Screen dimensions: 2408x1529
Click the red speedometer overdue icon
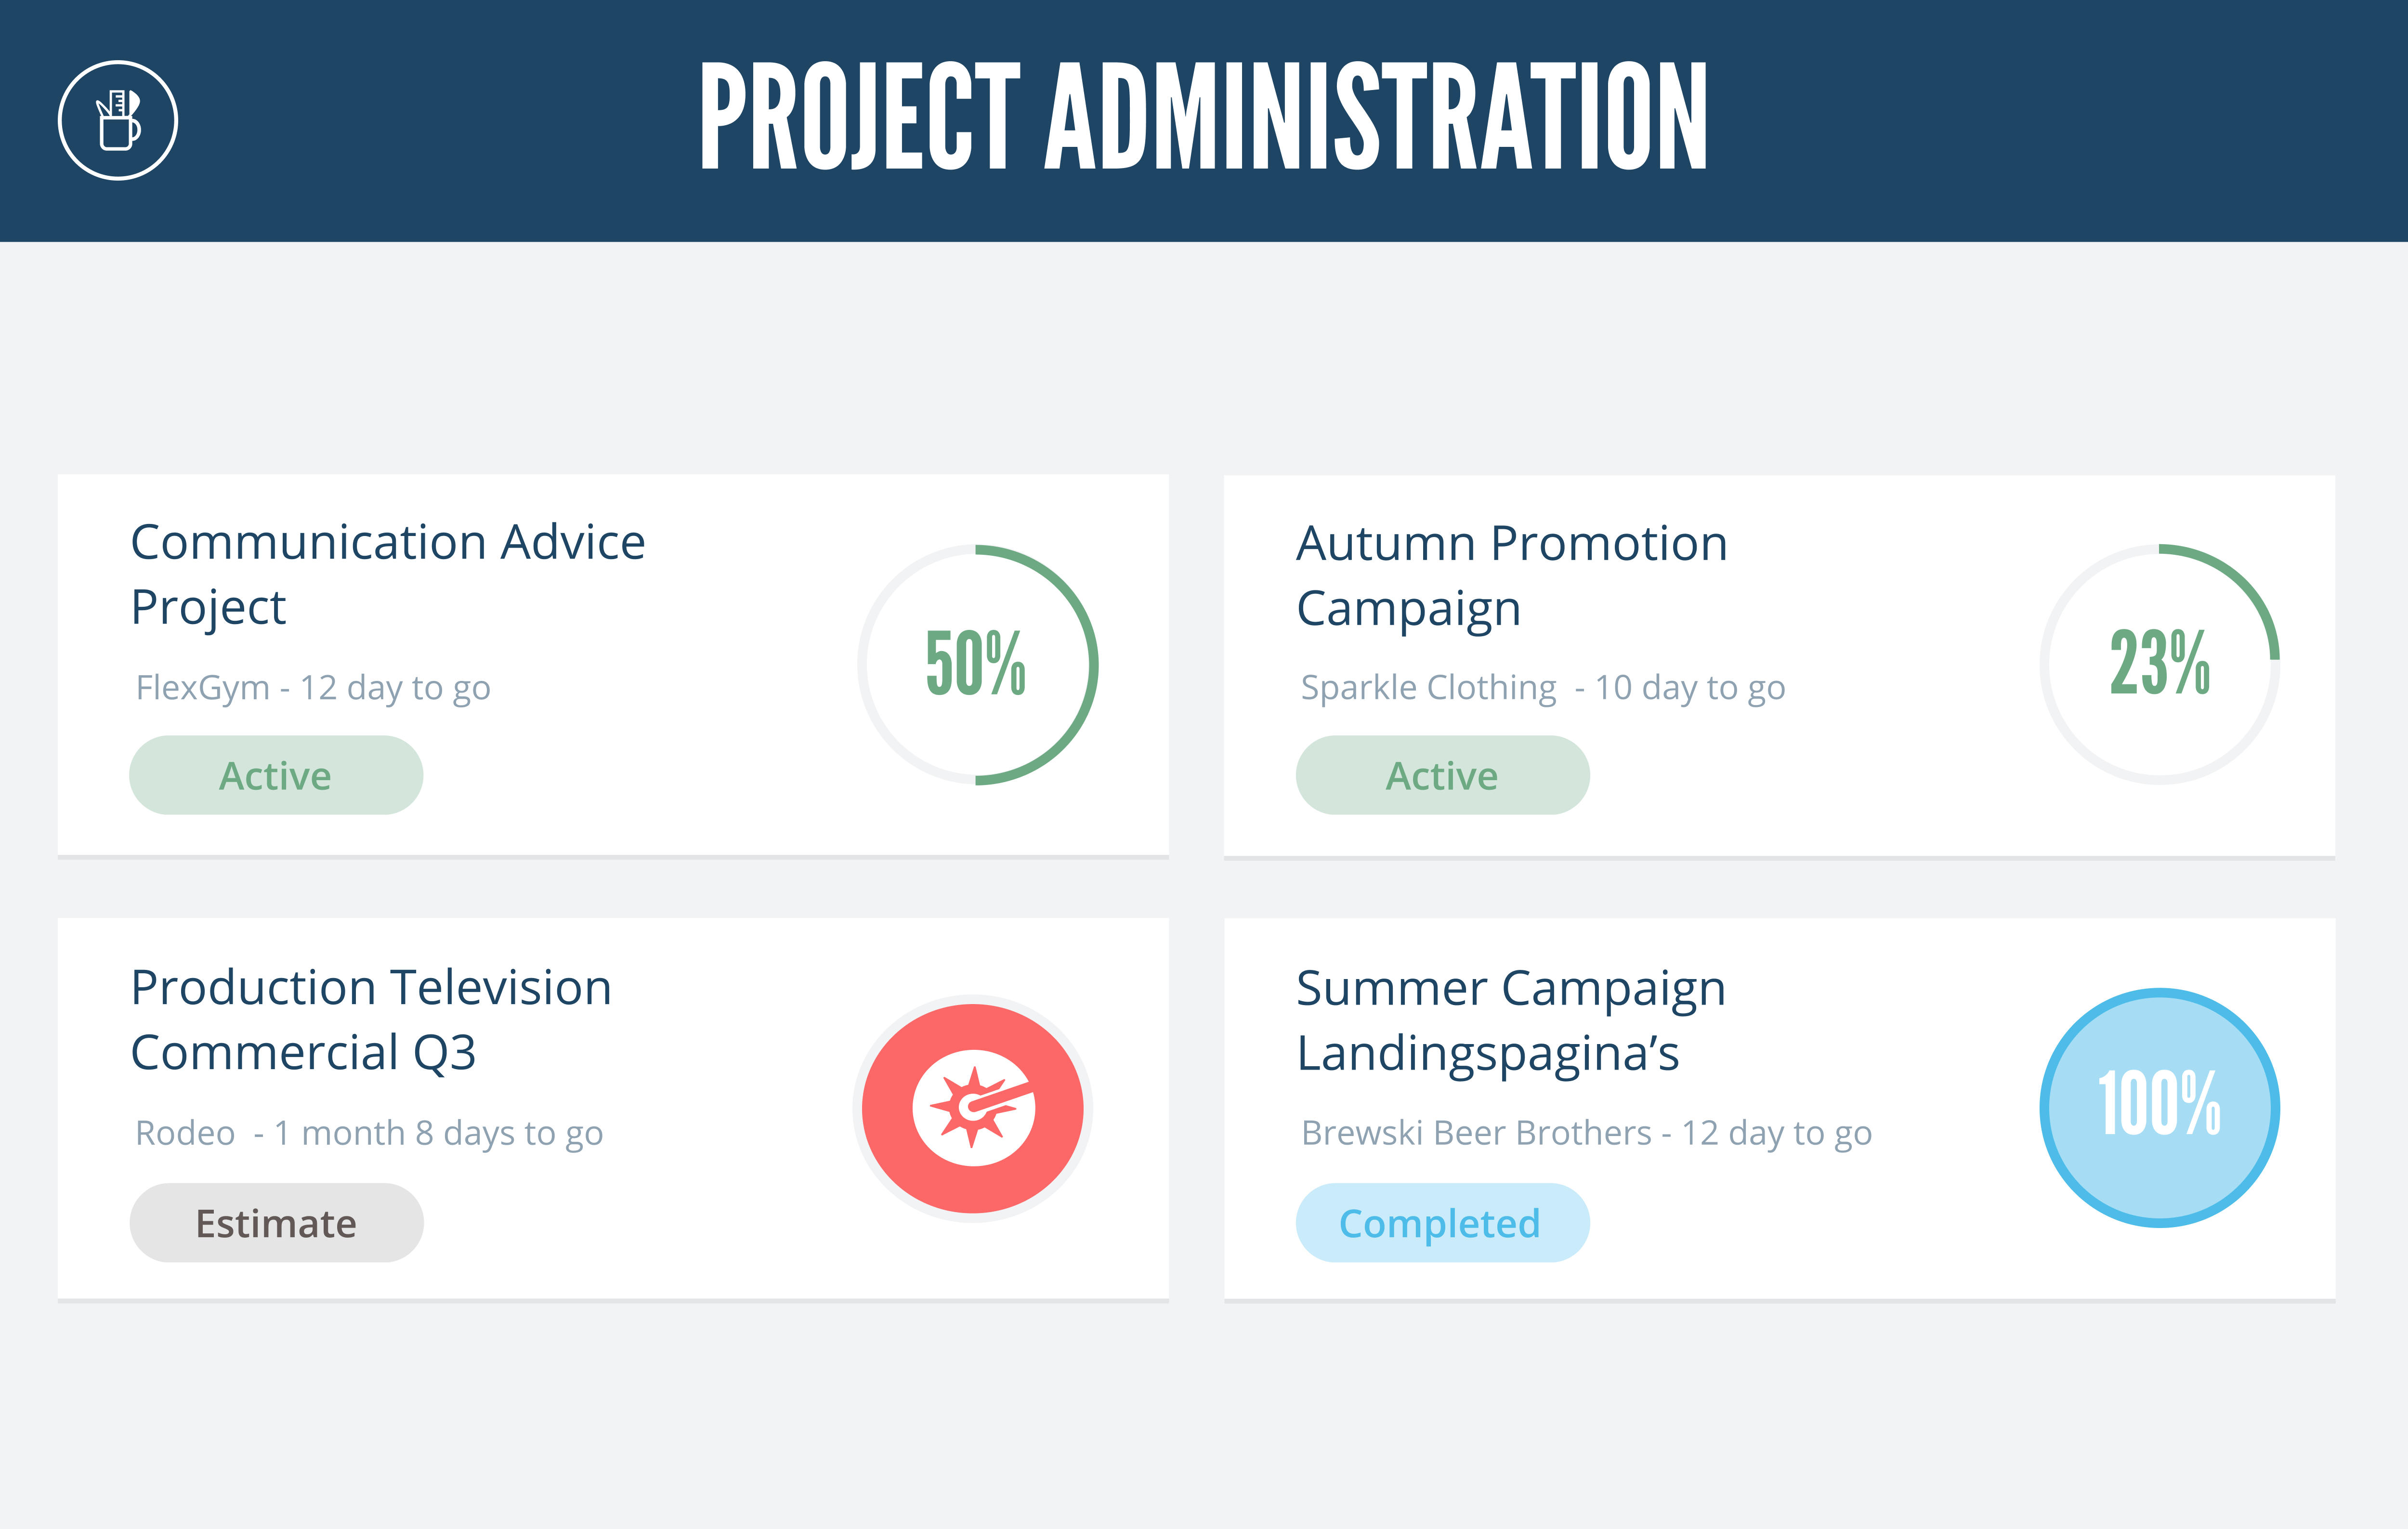point(973,1108)
